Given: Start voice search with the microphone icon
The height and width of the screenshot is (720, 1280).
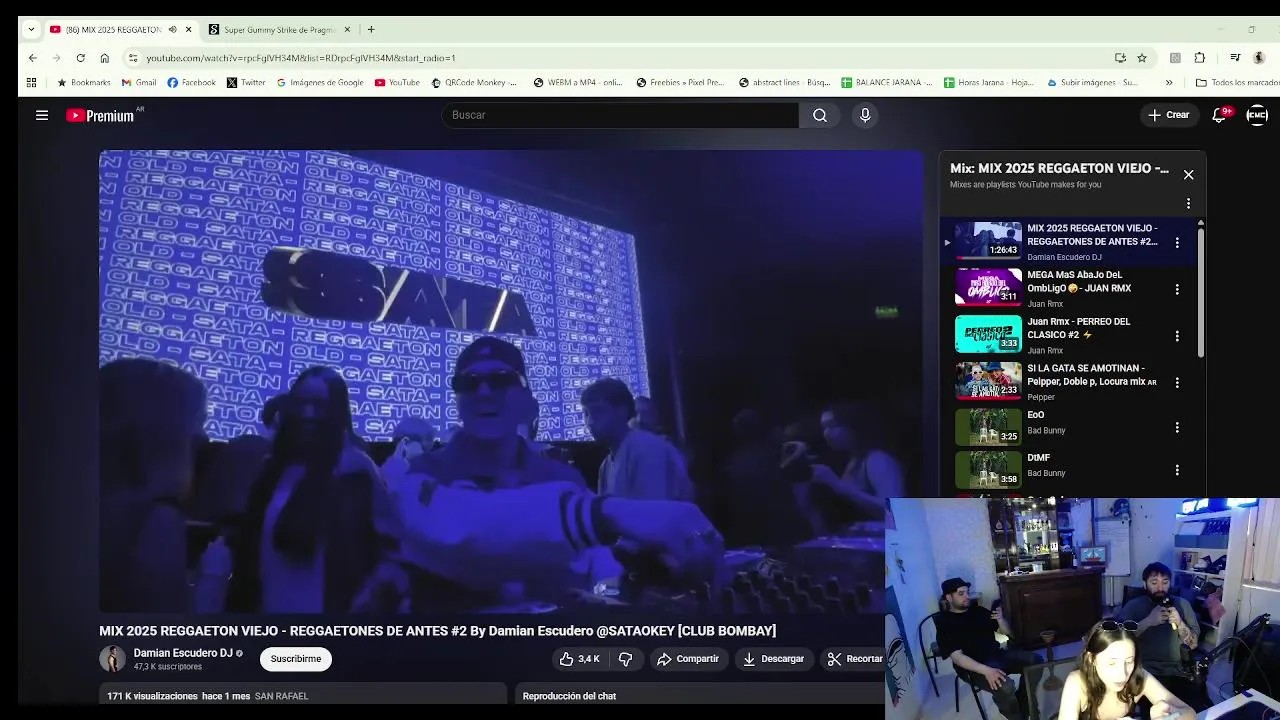Looking at the screenshot, I should point(865,115).
